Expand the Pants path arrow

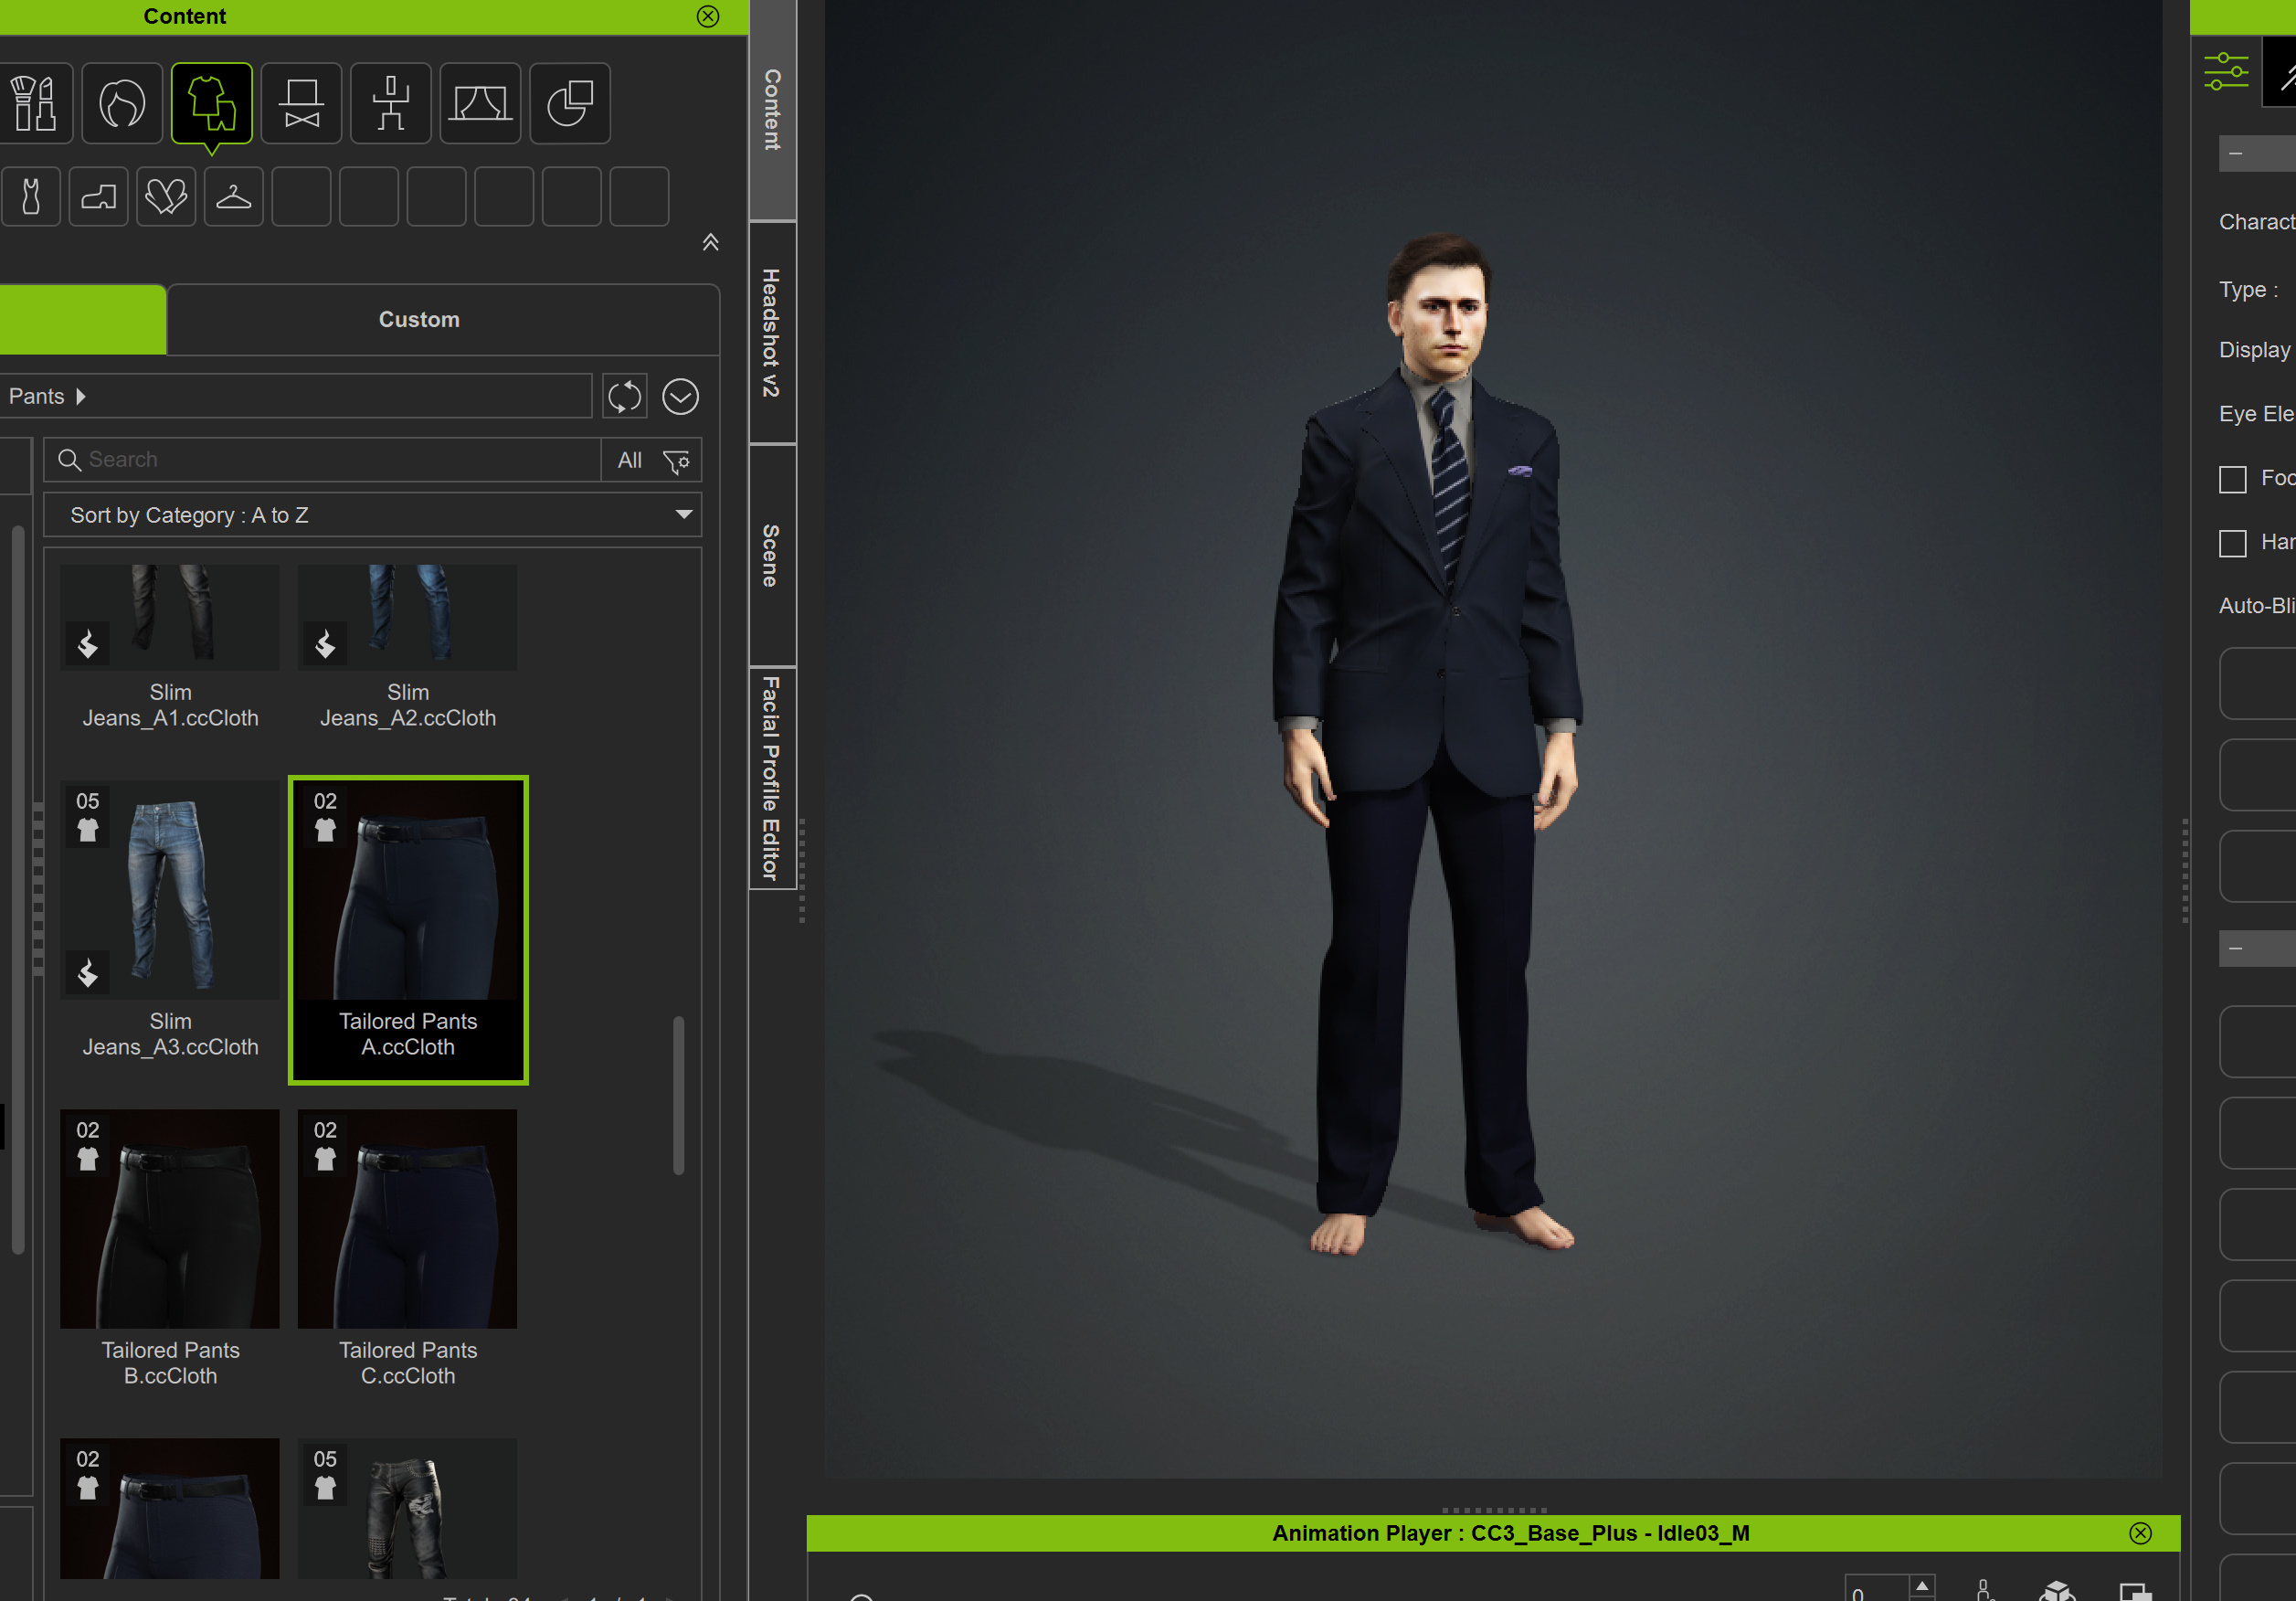pyautogui.click(x=81, y=397)
